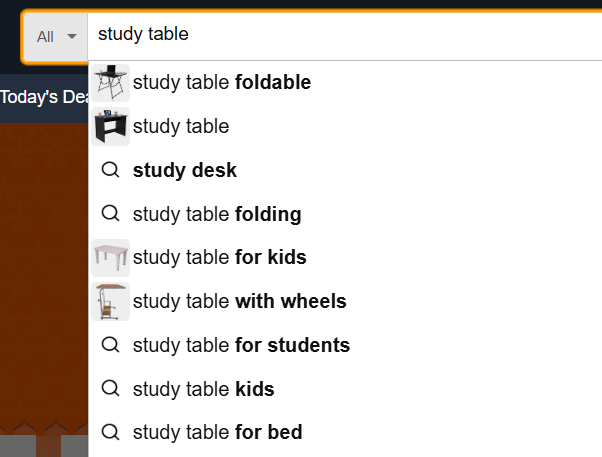The image size is (602, 457).
Task: Click into the search field containing 'study table'
Action: pos(340,34)
